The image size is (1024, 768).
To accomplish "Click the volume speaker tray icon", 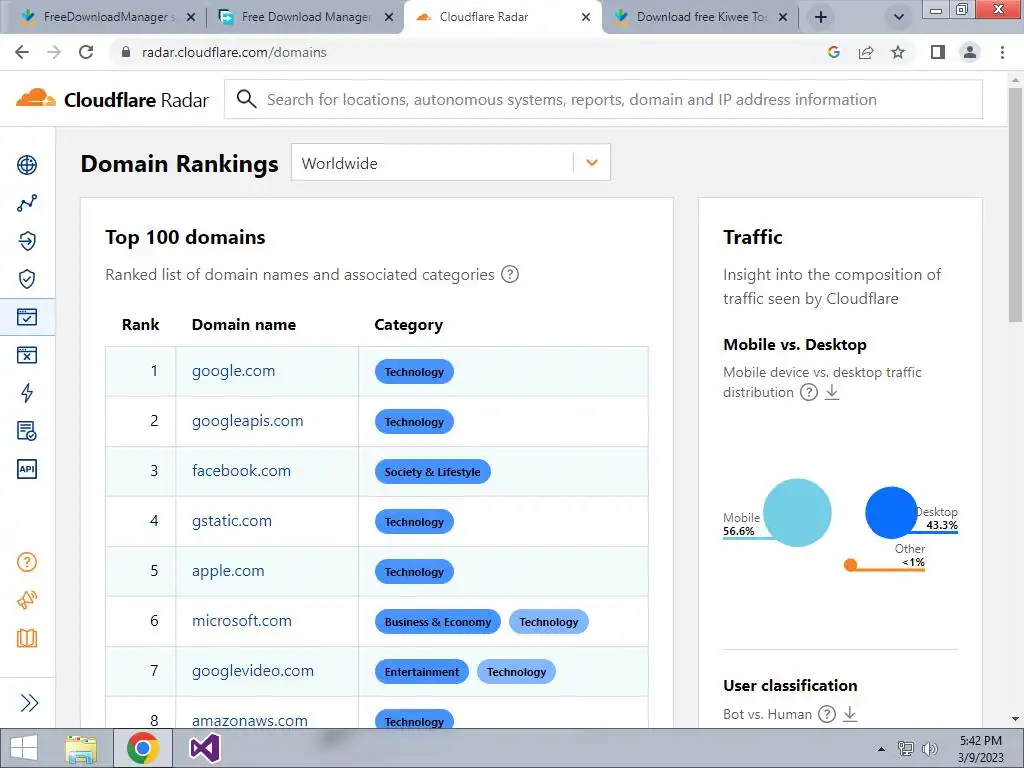I will coord(930,749).
